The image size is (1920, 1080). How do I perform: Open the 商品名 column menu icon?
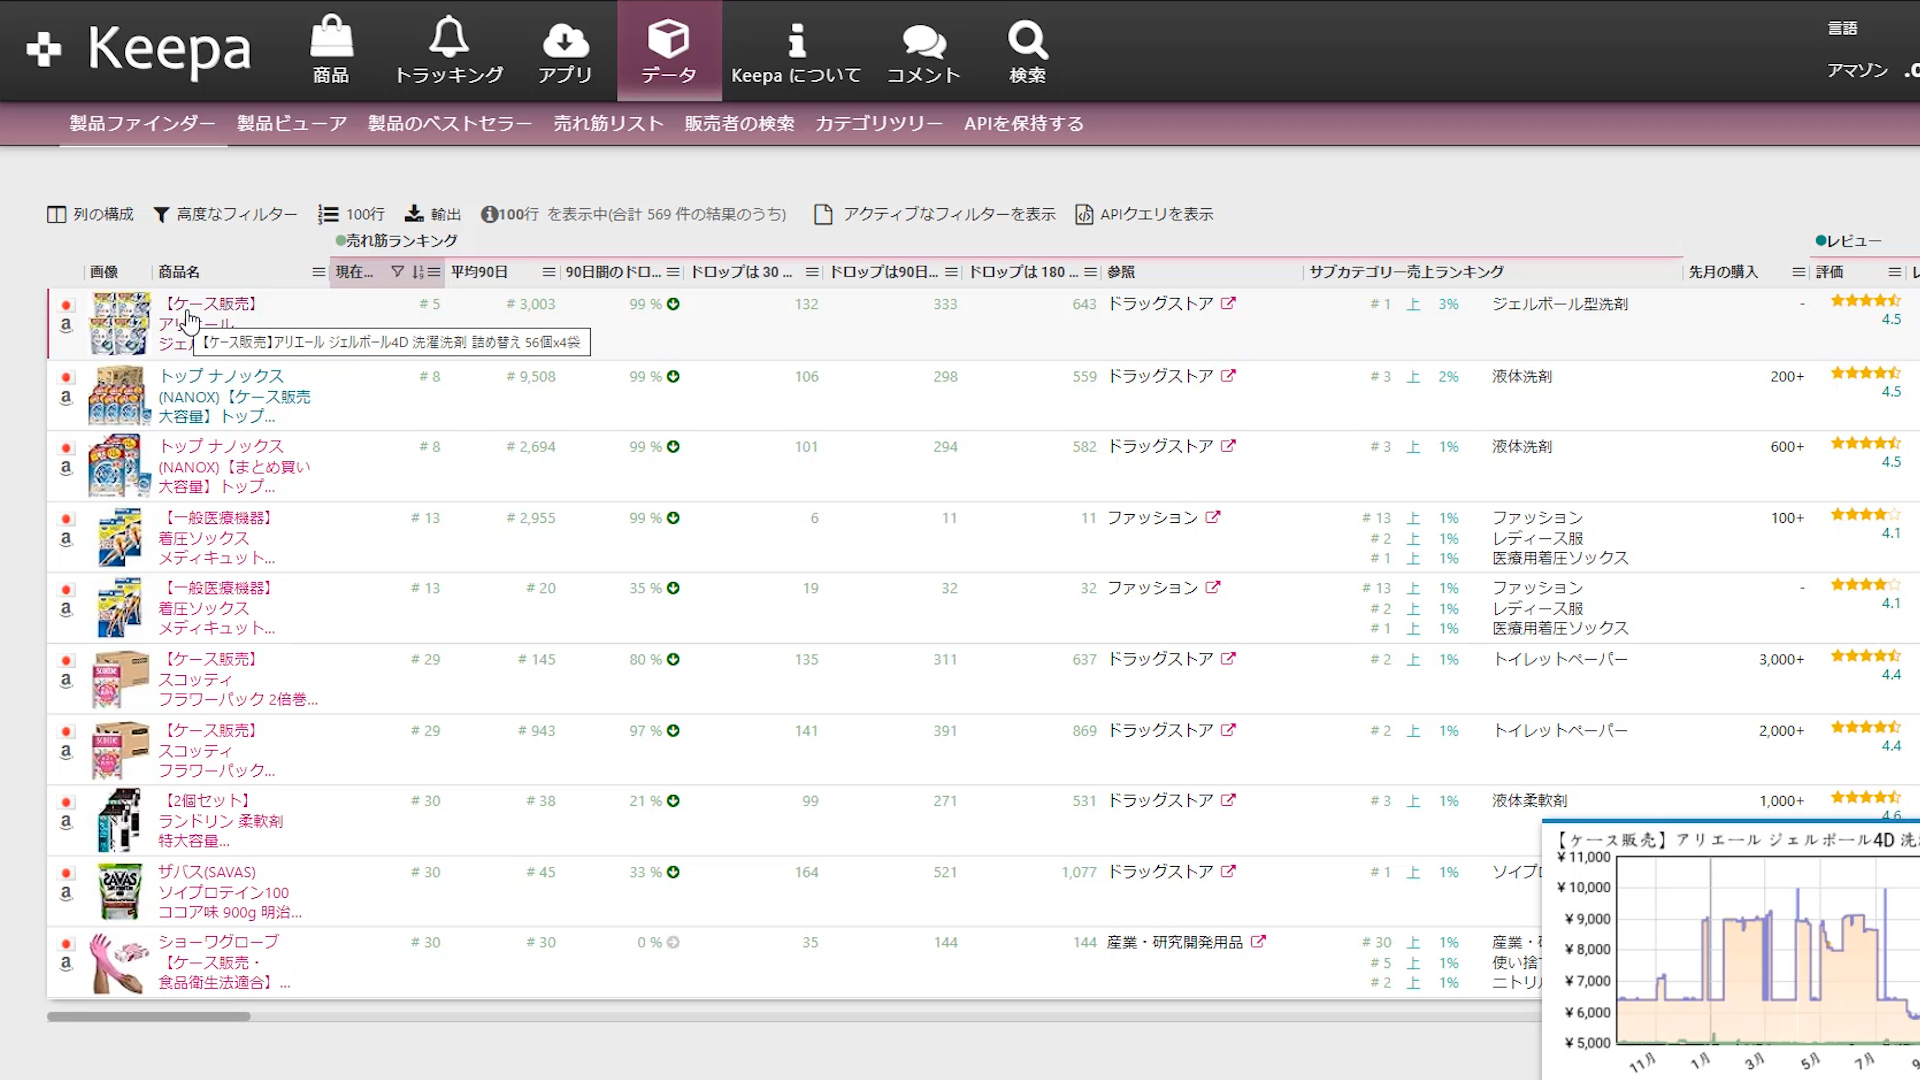(318, 272)
